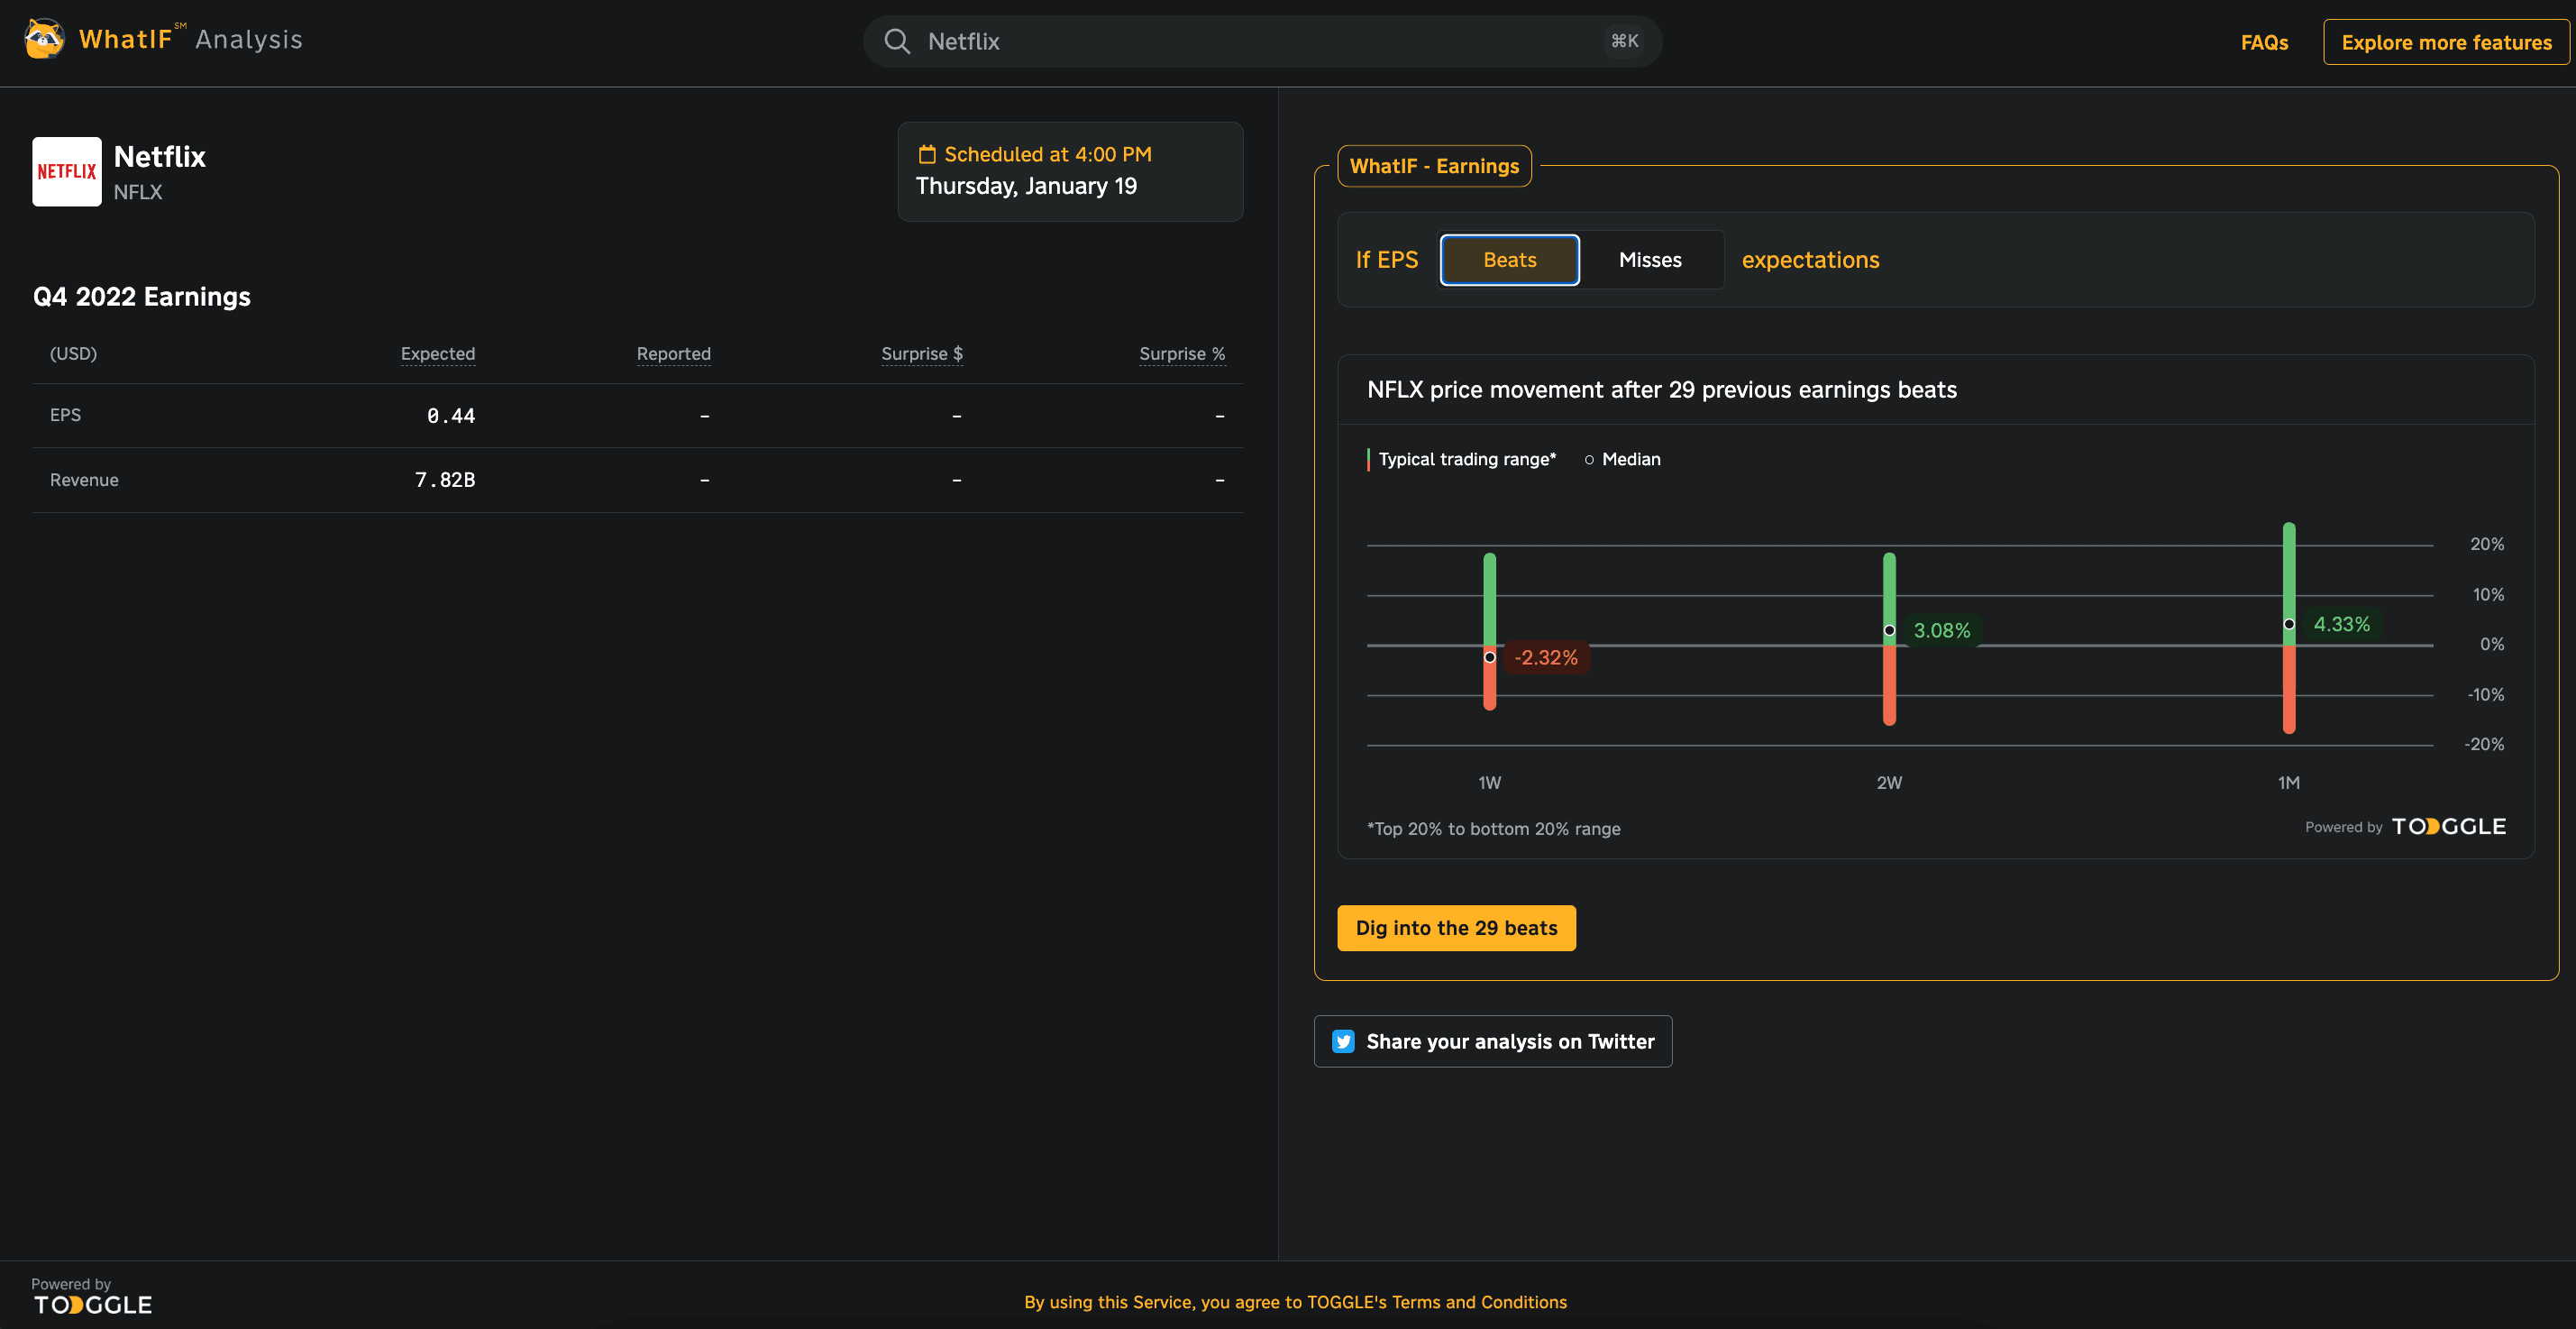This screenshot has height=1329, width=2576.
Task: Select the Beats toggle option
Action: point(1510,260)
